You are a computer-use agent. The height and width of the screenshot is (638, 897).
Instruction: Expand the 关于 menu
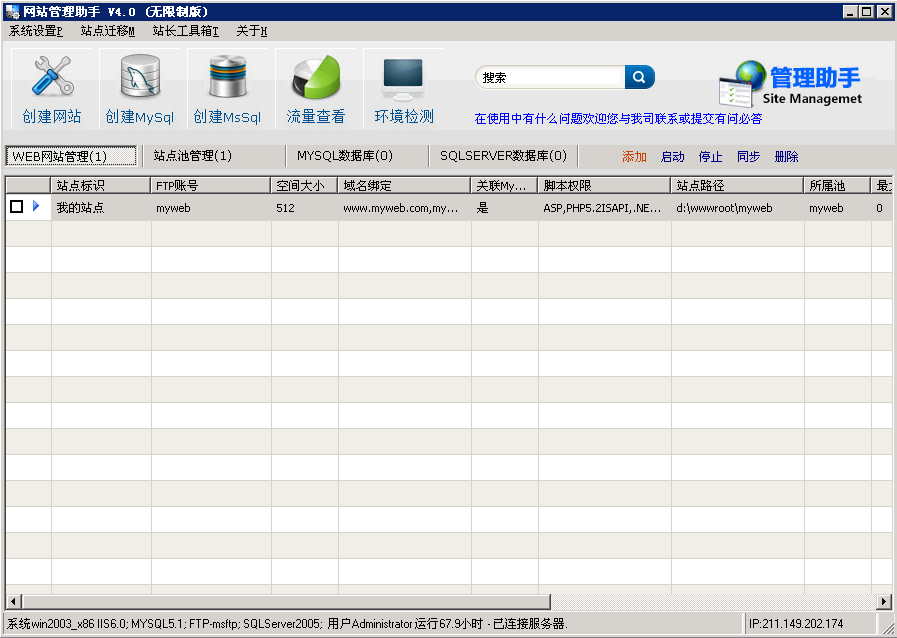[251, 31]
